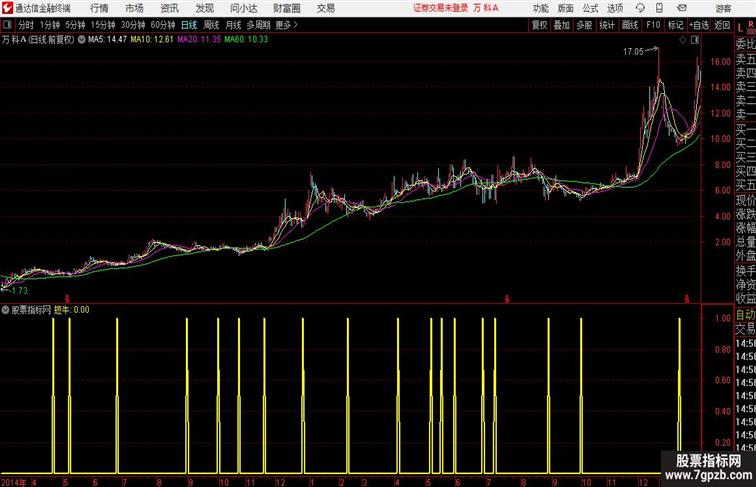Click the MA5: 14.47 indicator label

point(107,40)
